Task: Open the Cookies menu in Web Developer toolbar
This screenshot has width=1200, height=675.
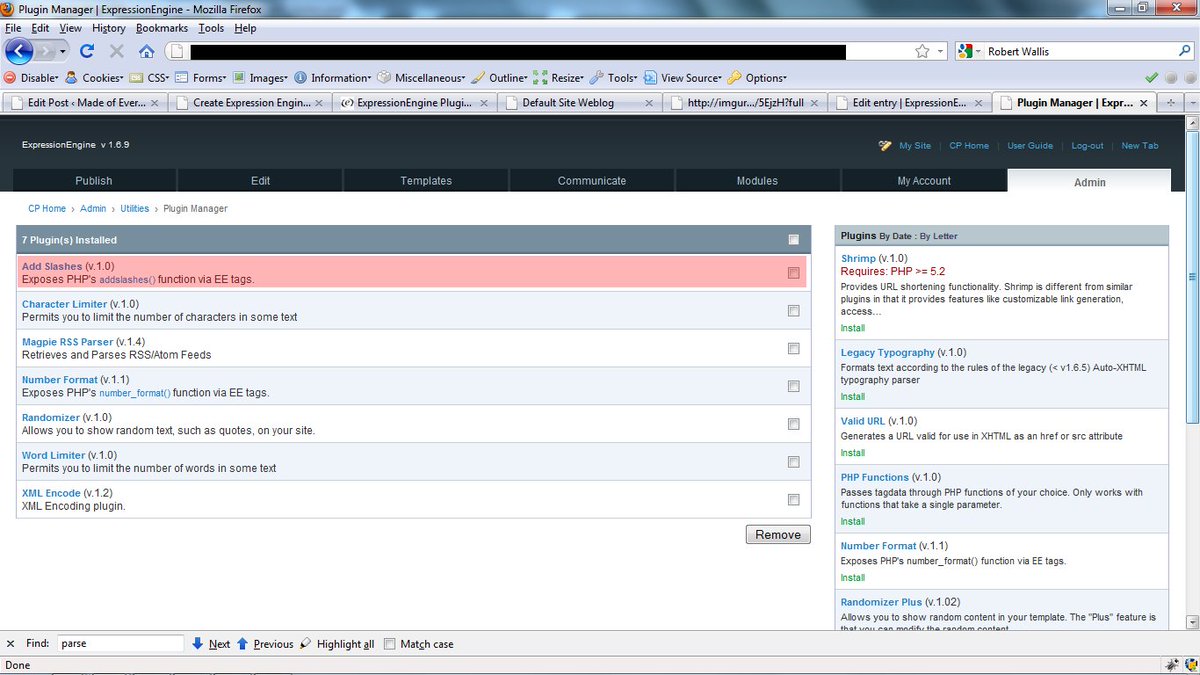Action: coord(95,77)
